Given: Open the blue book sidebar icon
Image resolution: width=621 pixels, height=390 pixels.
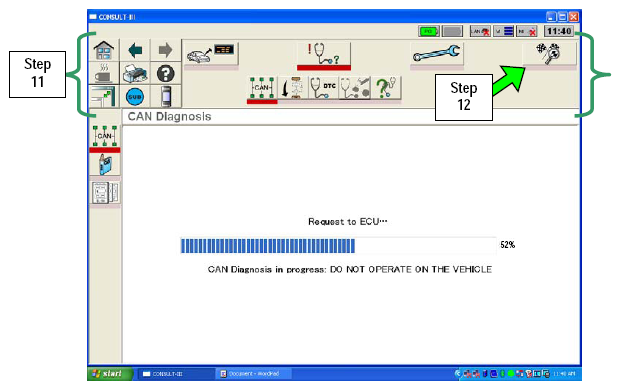Looking at the screenshot, I should click(105, 164).
